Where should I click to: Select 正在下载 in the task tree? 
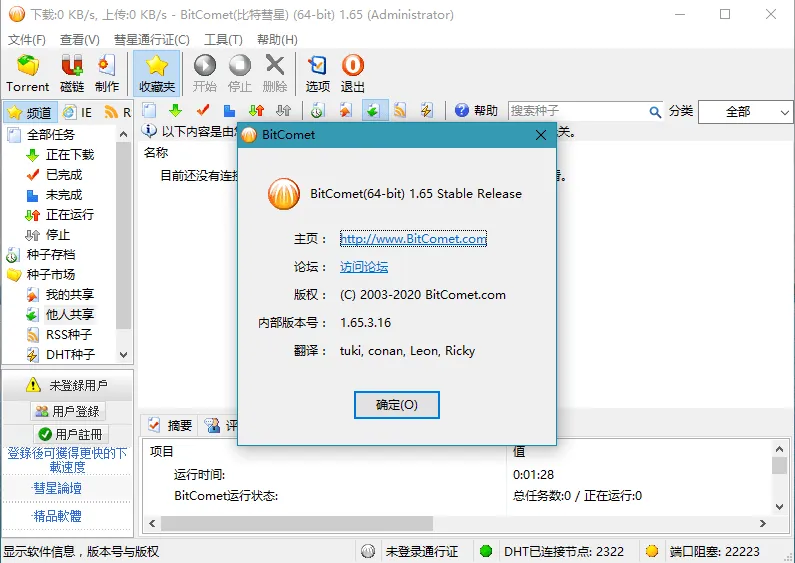(69, 155)
